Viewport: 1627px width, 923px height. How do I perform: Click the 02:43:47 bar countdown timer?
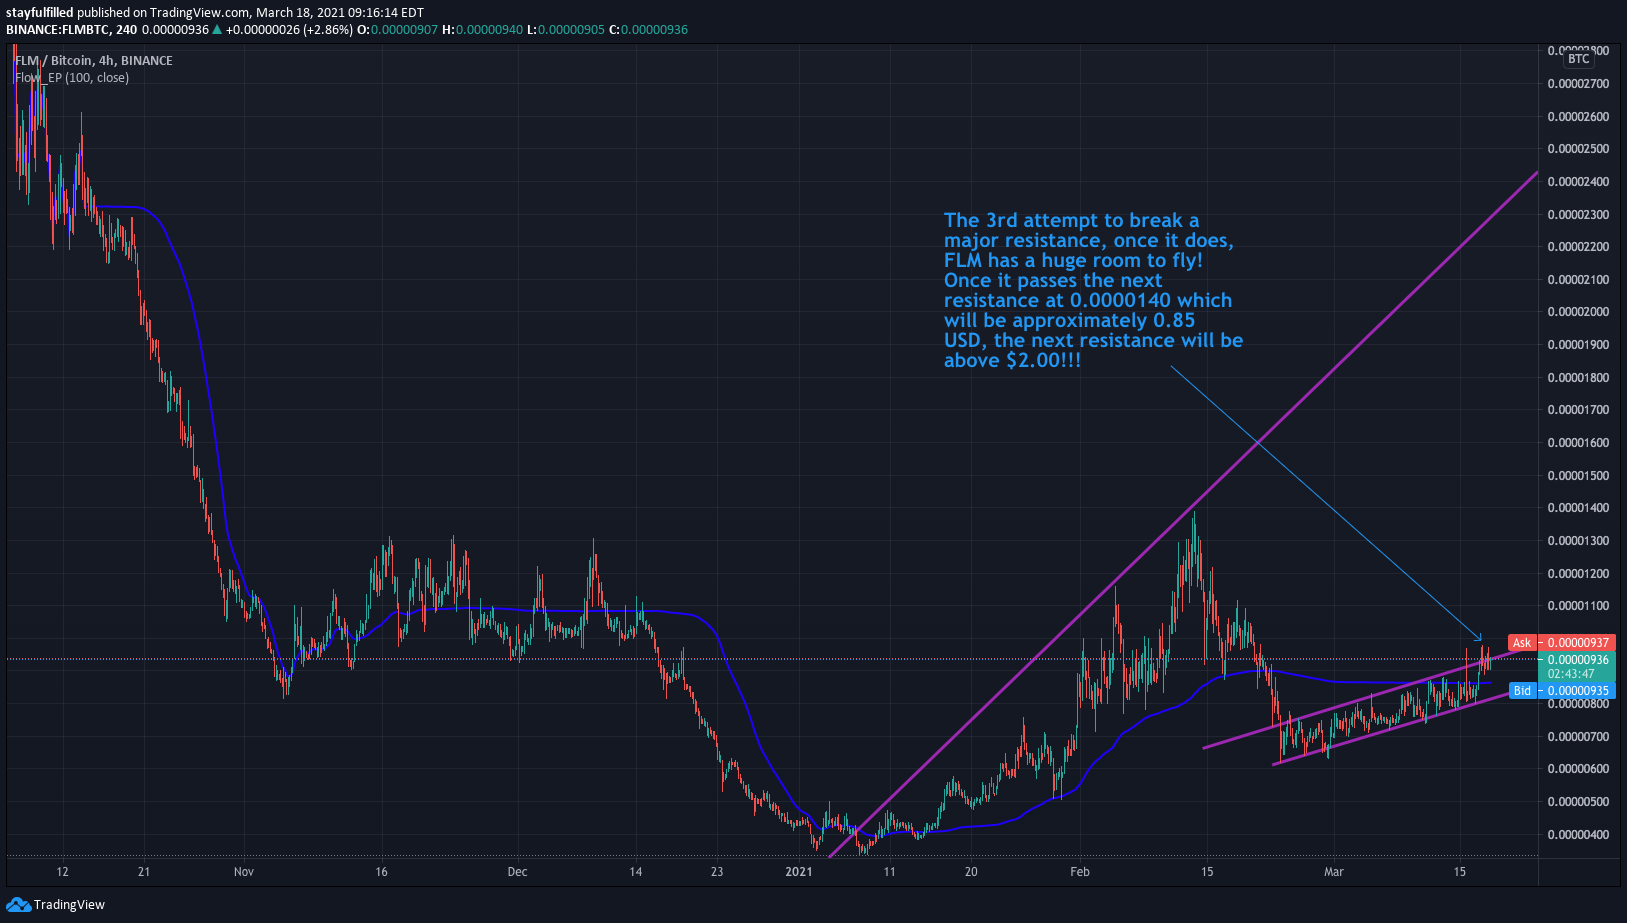1572,674
